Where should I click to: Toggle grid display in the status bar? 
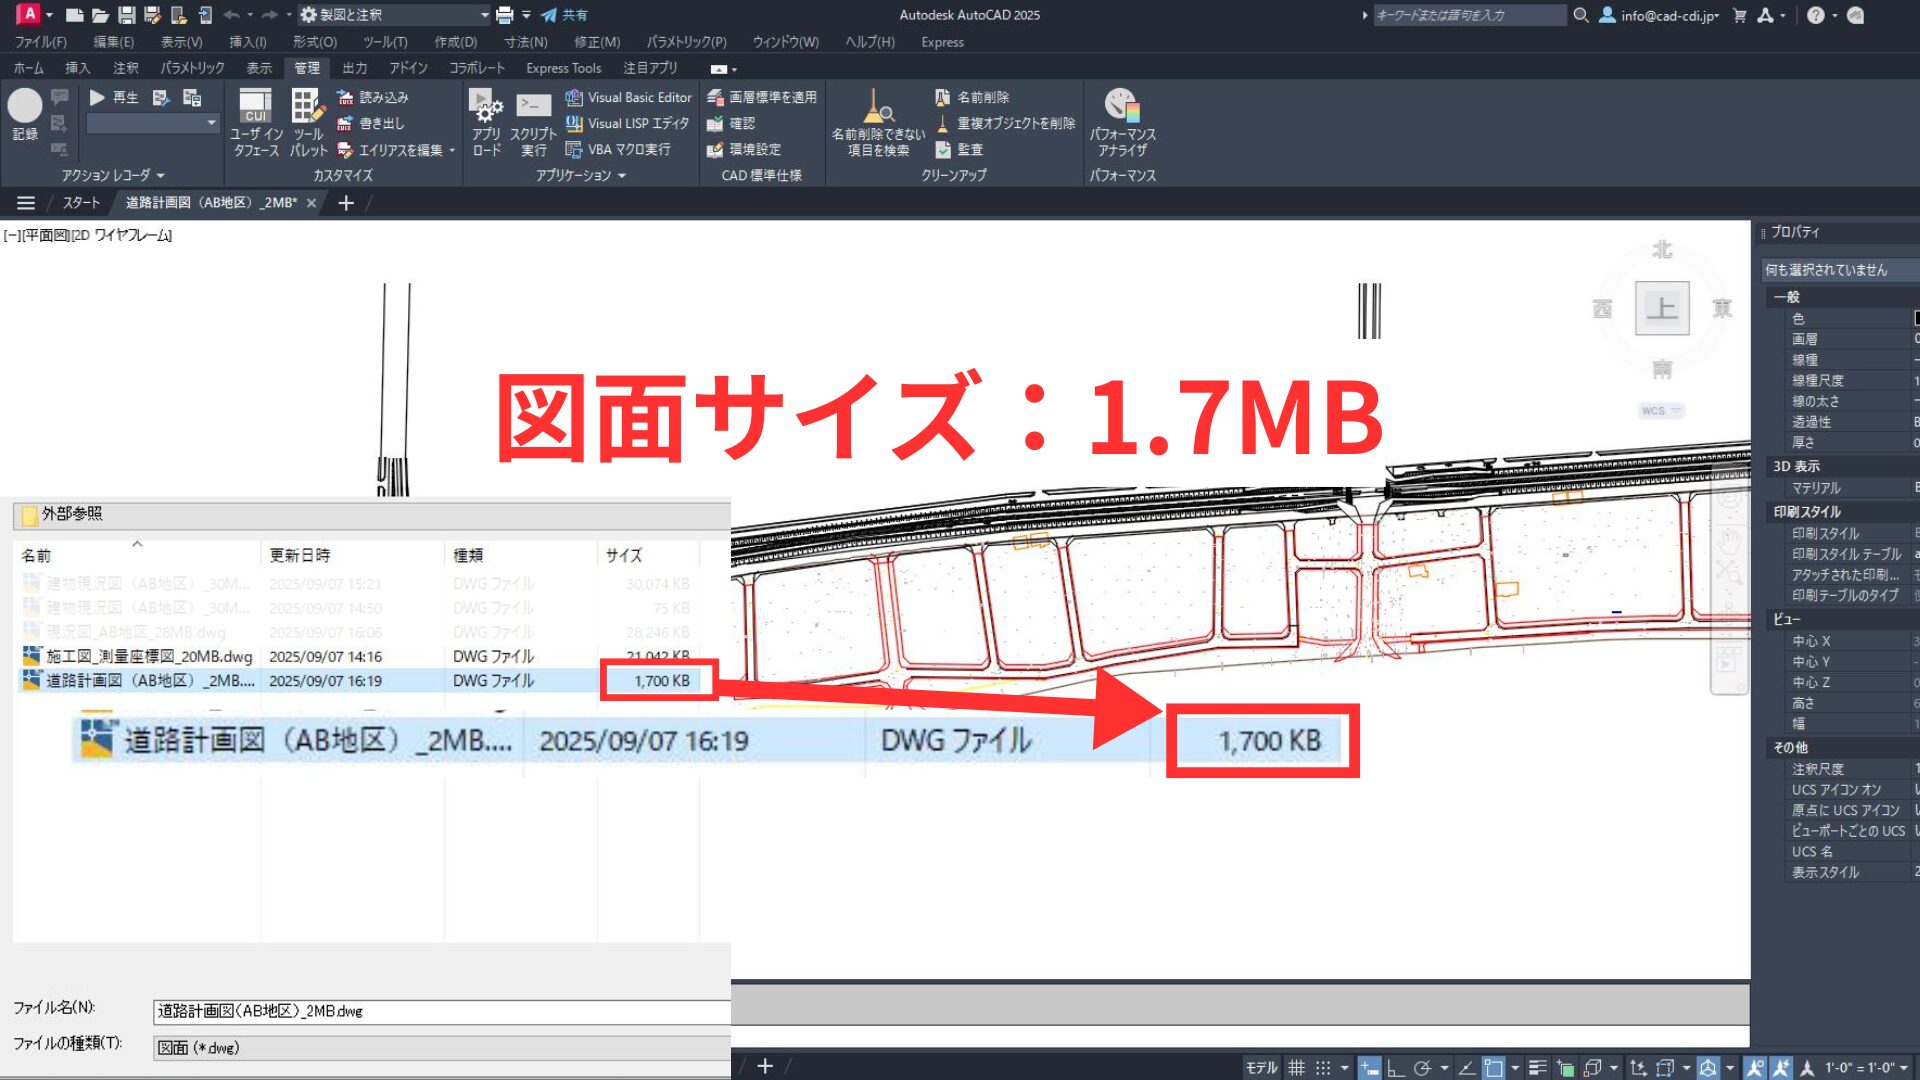[x=1296, y=1066]
